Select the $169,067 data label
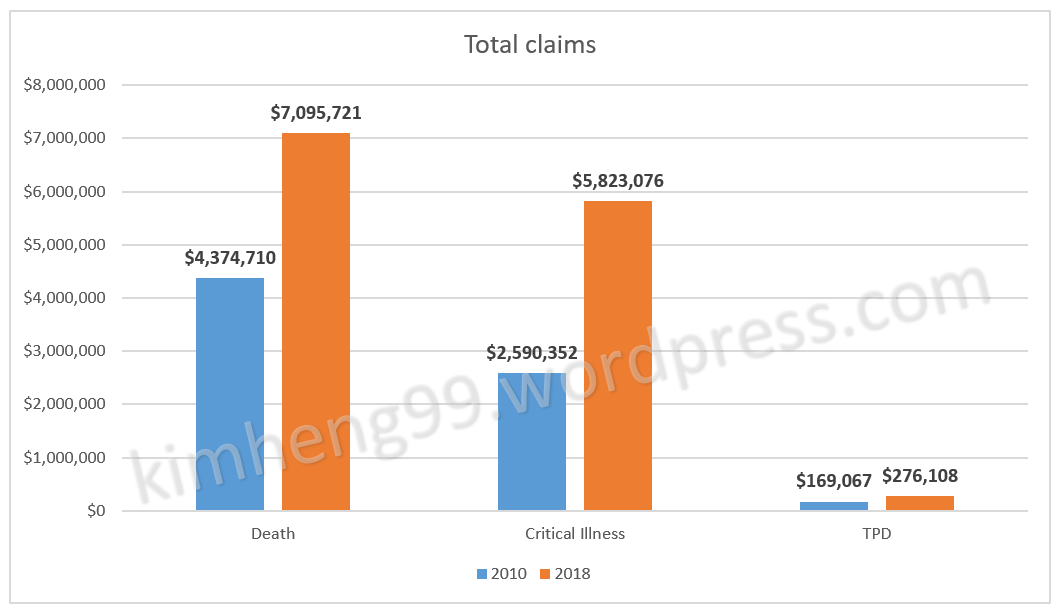The image size is (1064, 610). pos(834,481)
